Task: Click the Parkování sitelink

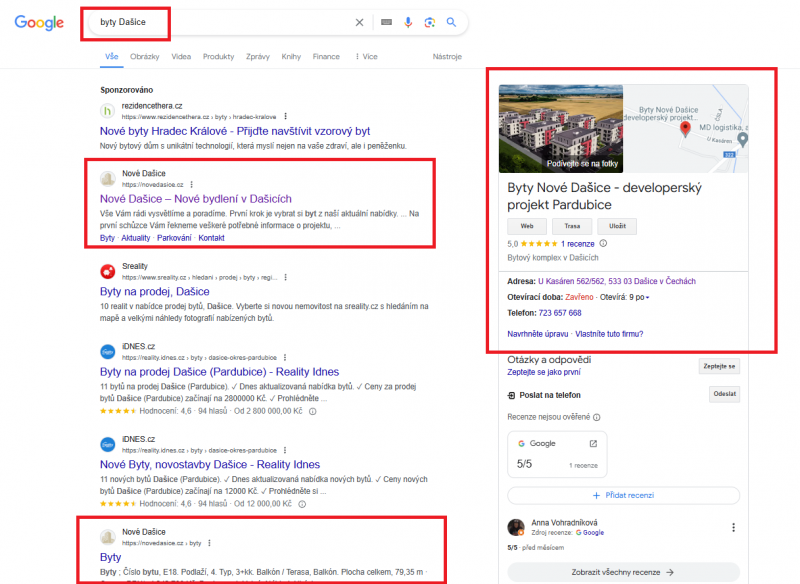Action: 174,238
